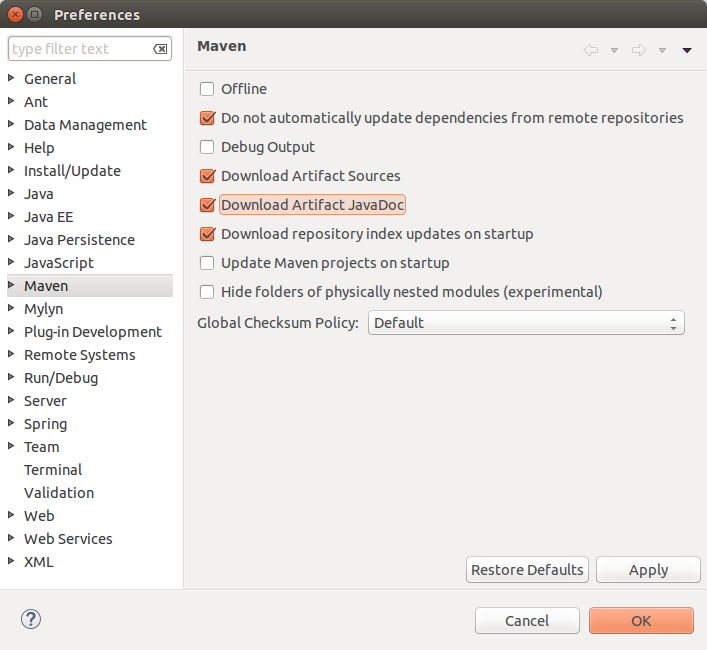The width and height of the screenshot is (707, 650).
Task: Select the Terminal preferences page
Action: [53, 470]
